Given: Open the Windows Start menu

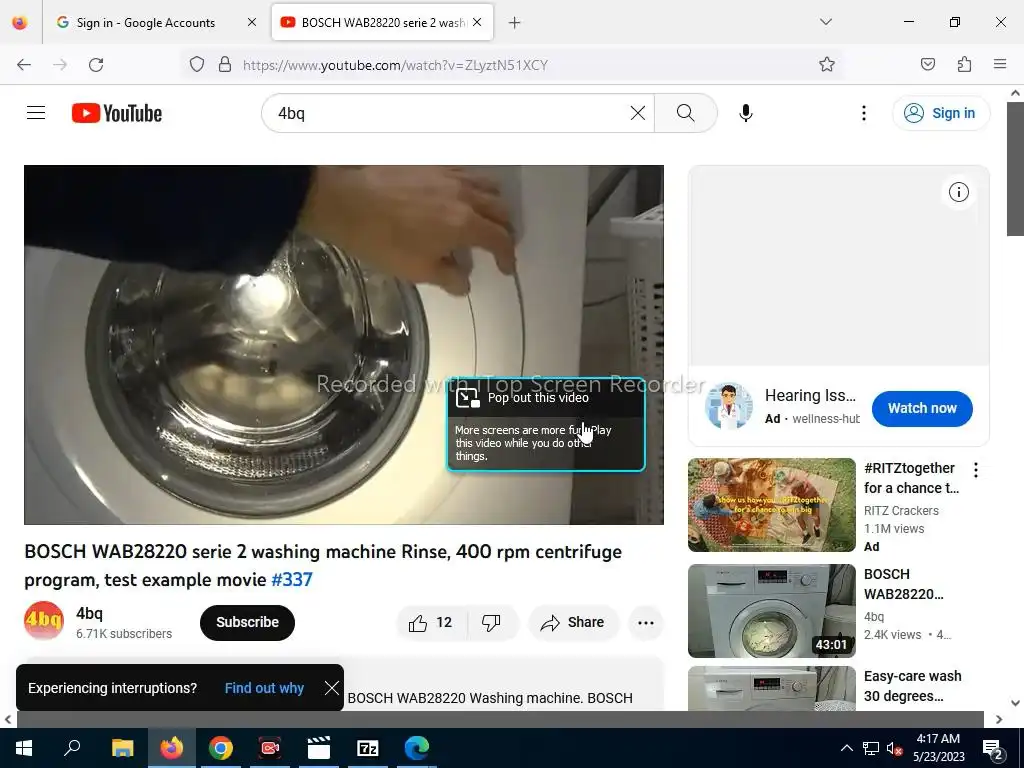Looking at the screenshot, I should coord(24,748).
